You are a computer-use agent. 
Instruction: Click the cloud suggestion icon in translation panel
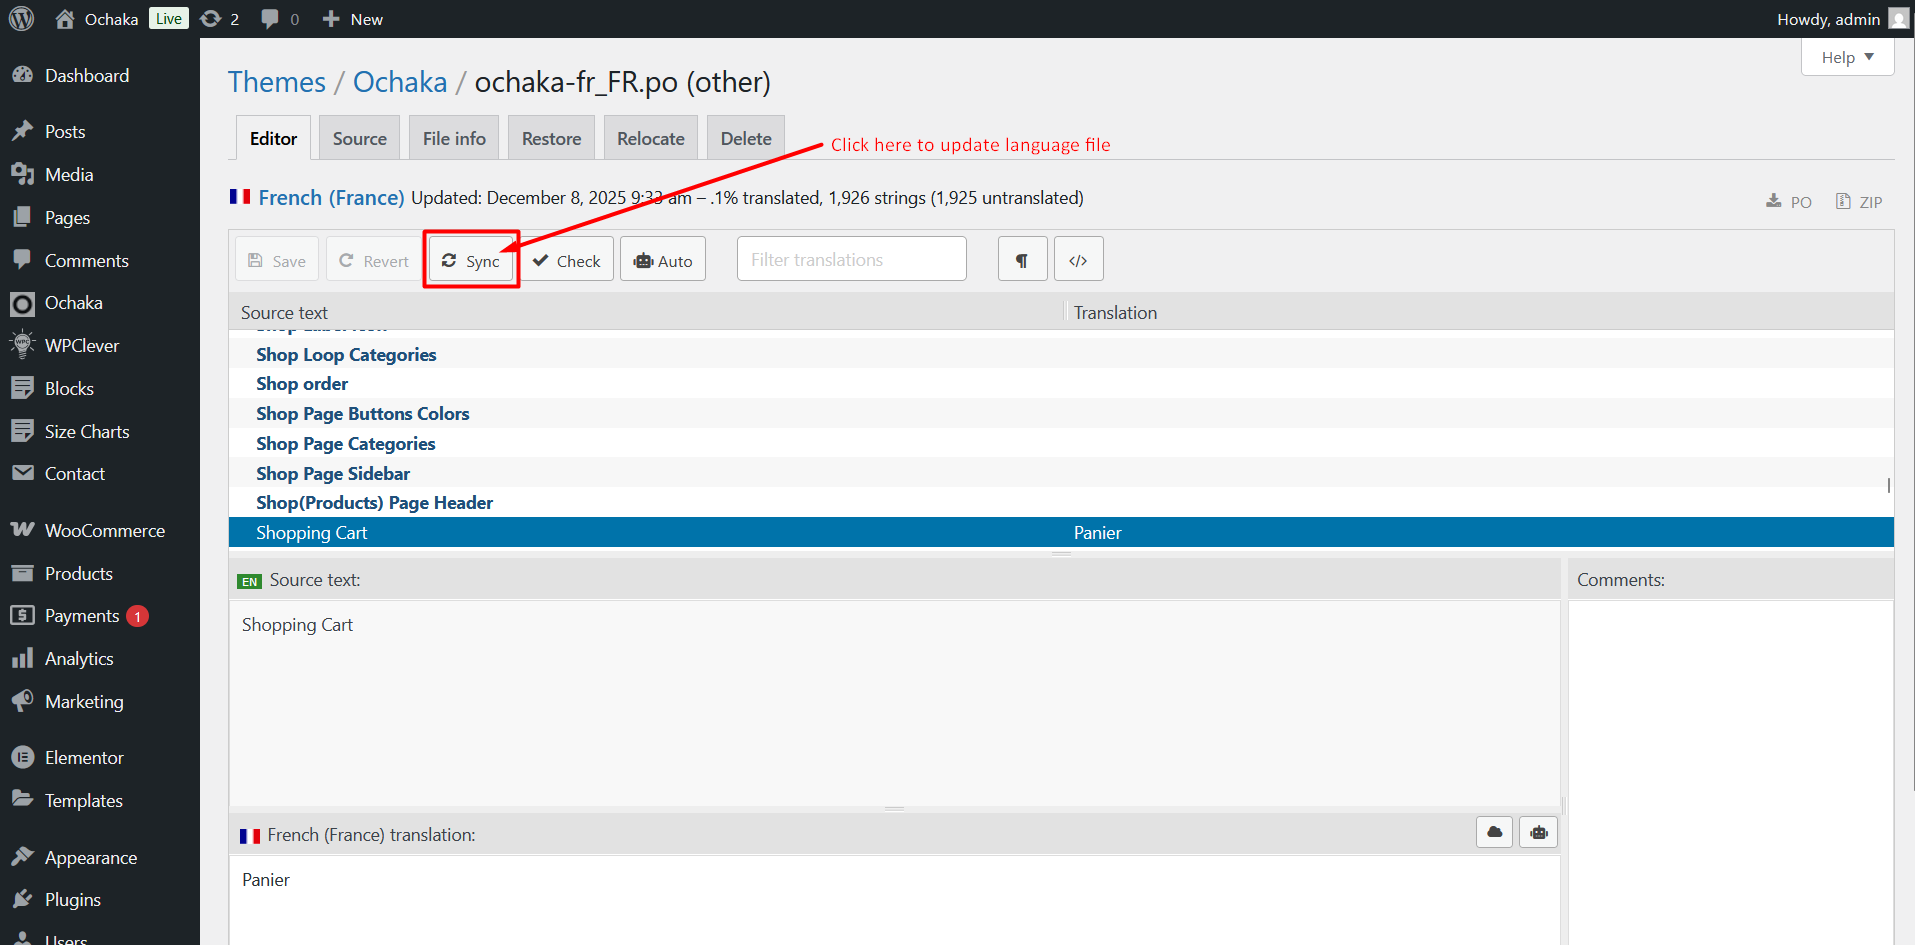1494,832
